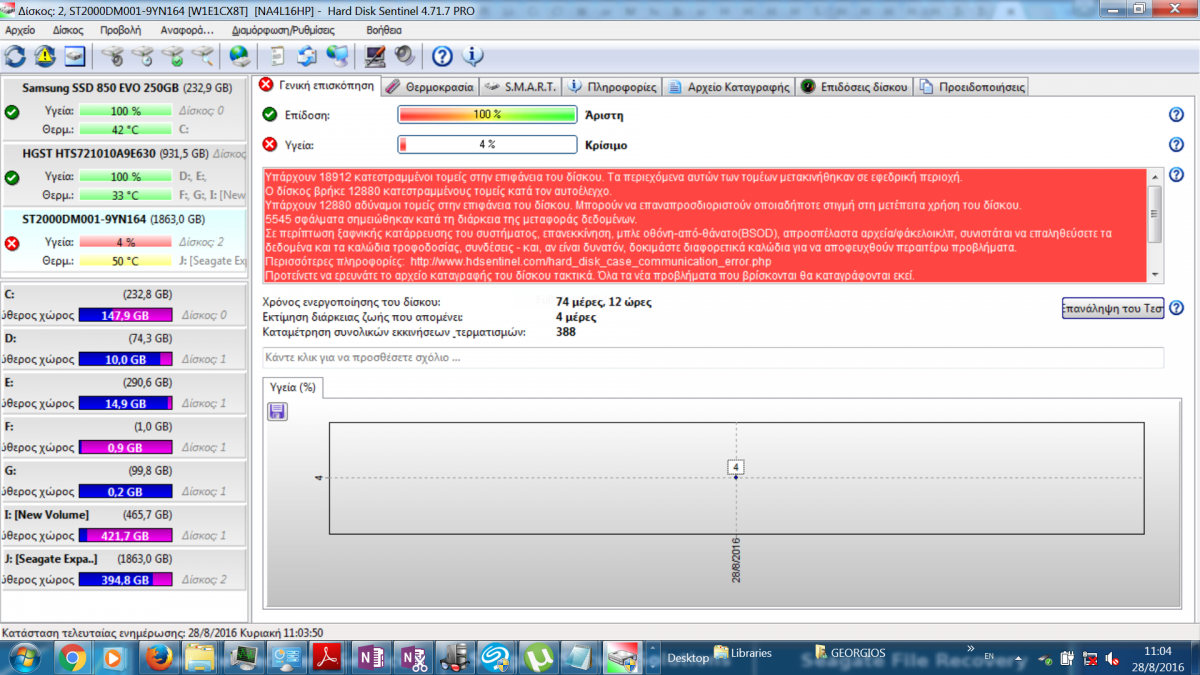Select Samsung SSD 850 EVO 250GB disk

coord(124,109)
